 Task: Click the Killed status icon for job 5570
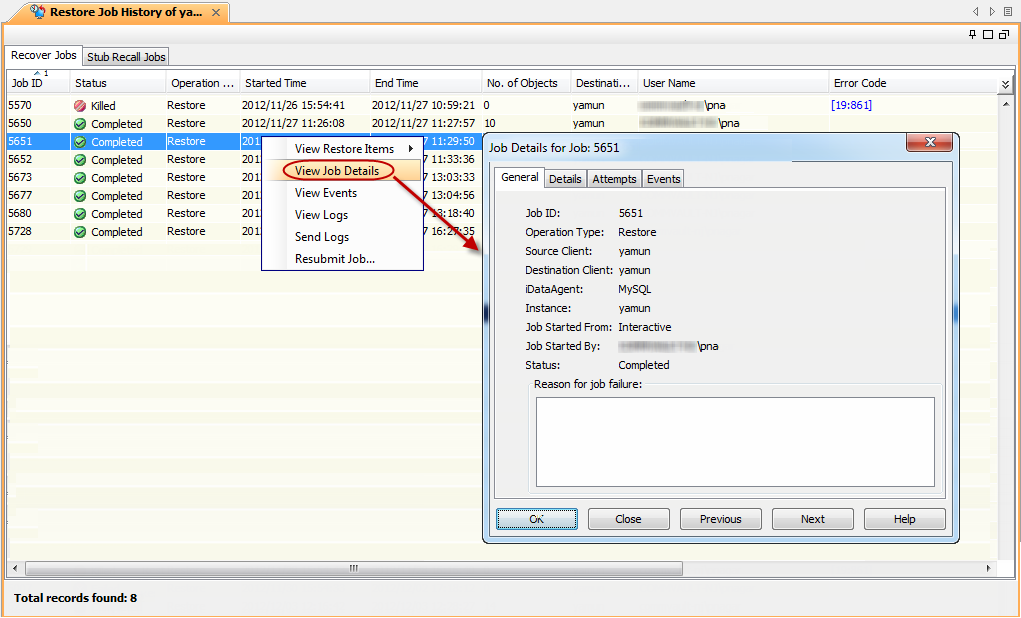80,105
